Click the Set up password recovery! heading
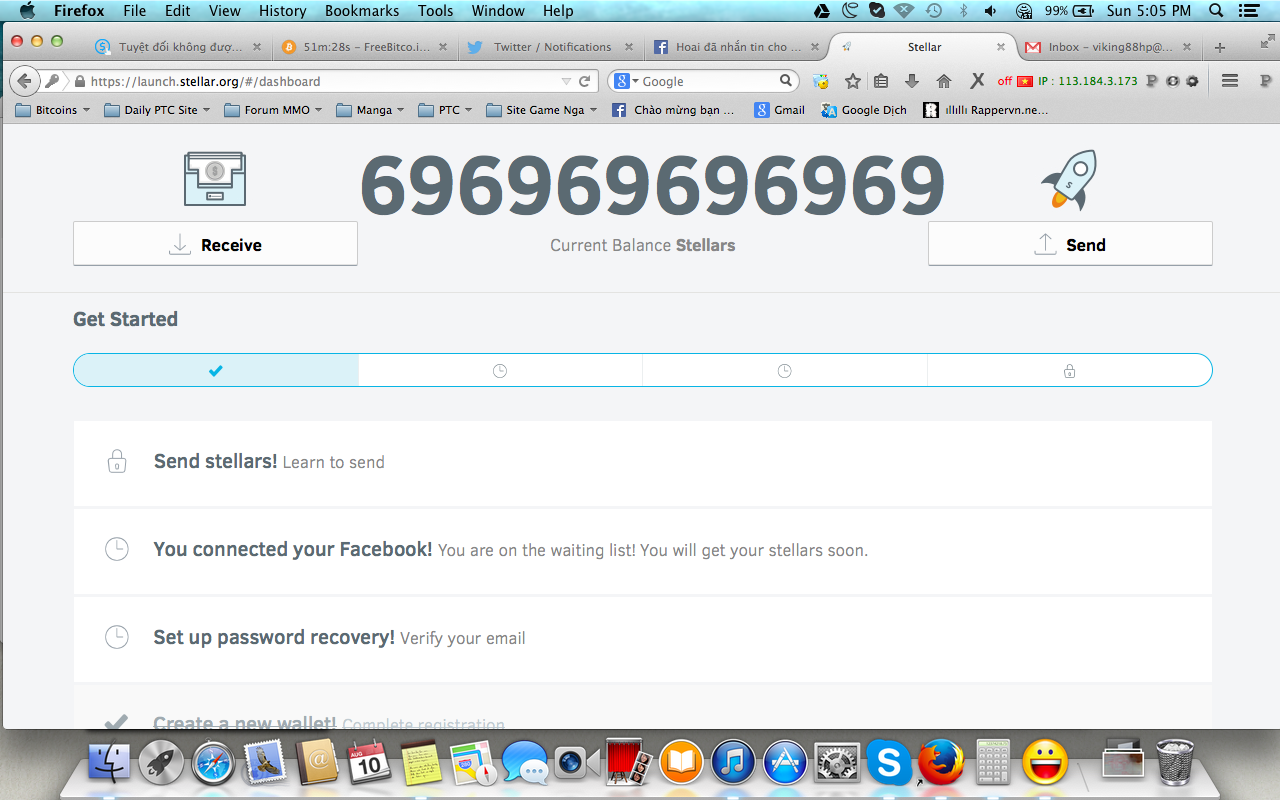The width and height of the screenshot is (1280, 800). click(274, 637)
